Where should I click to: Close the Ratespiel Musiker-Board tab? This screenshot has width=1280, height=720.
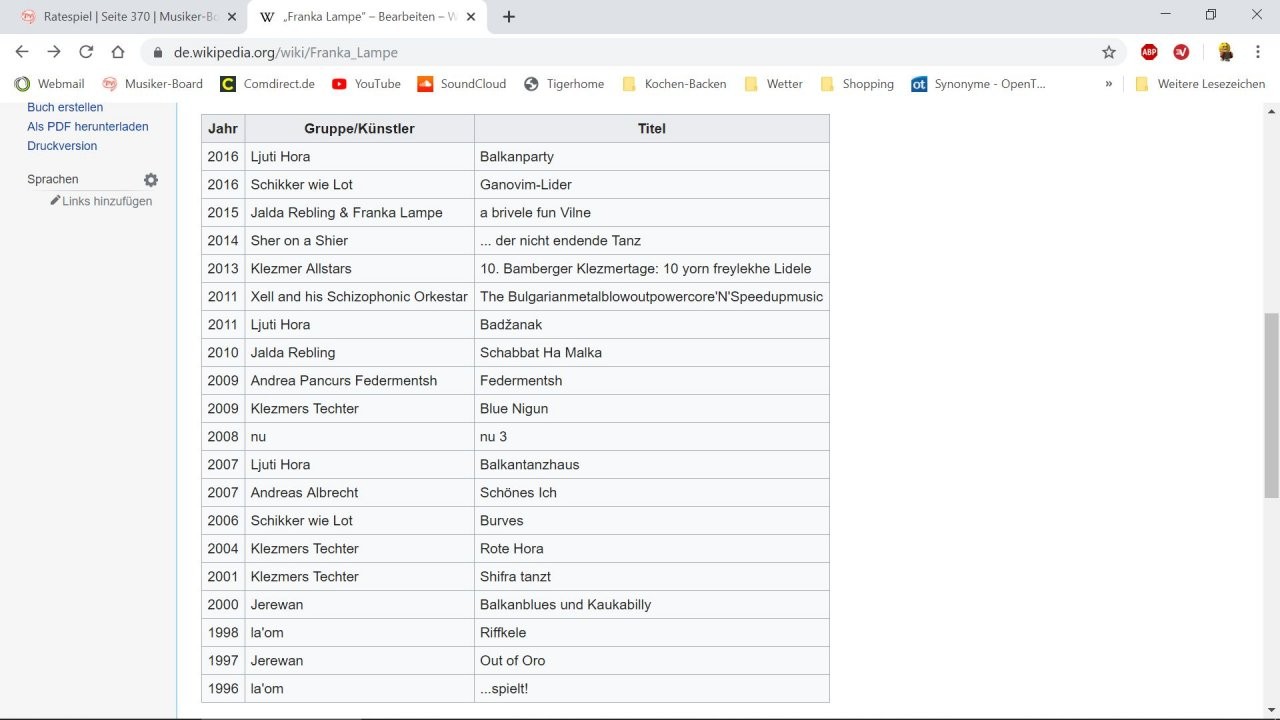coord(232,17)
